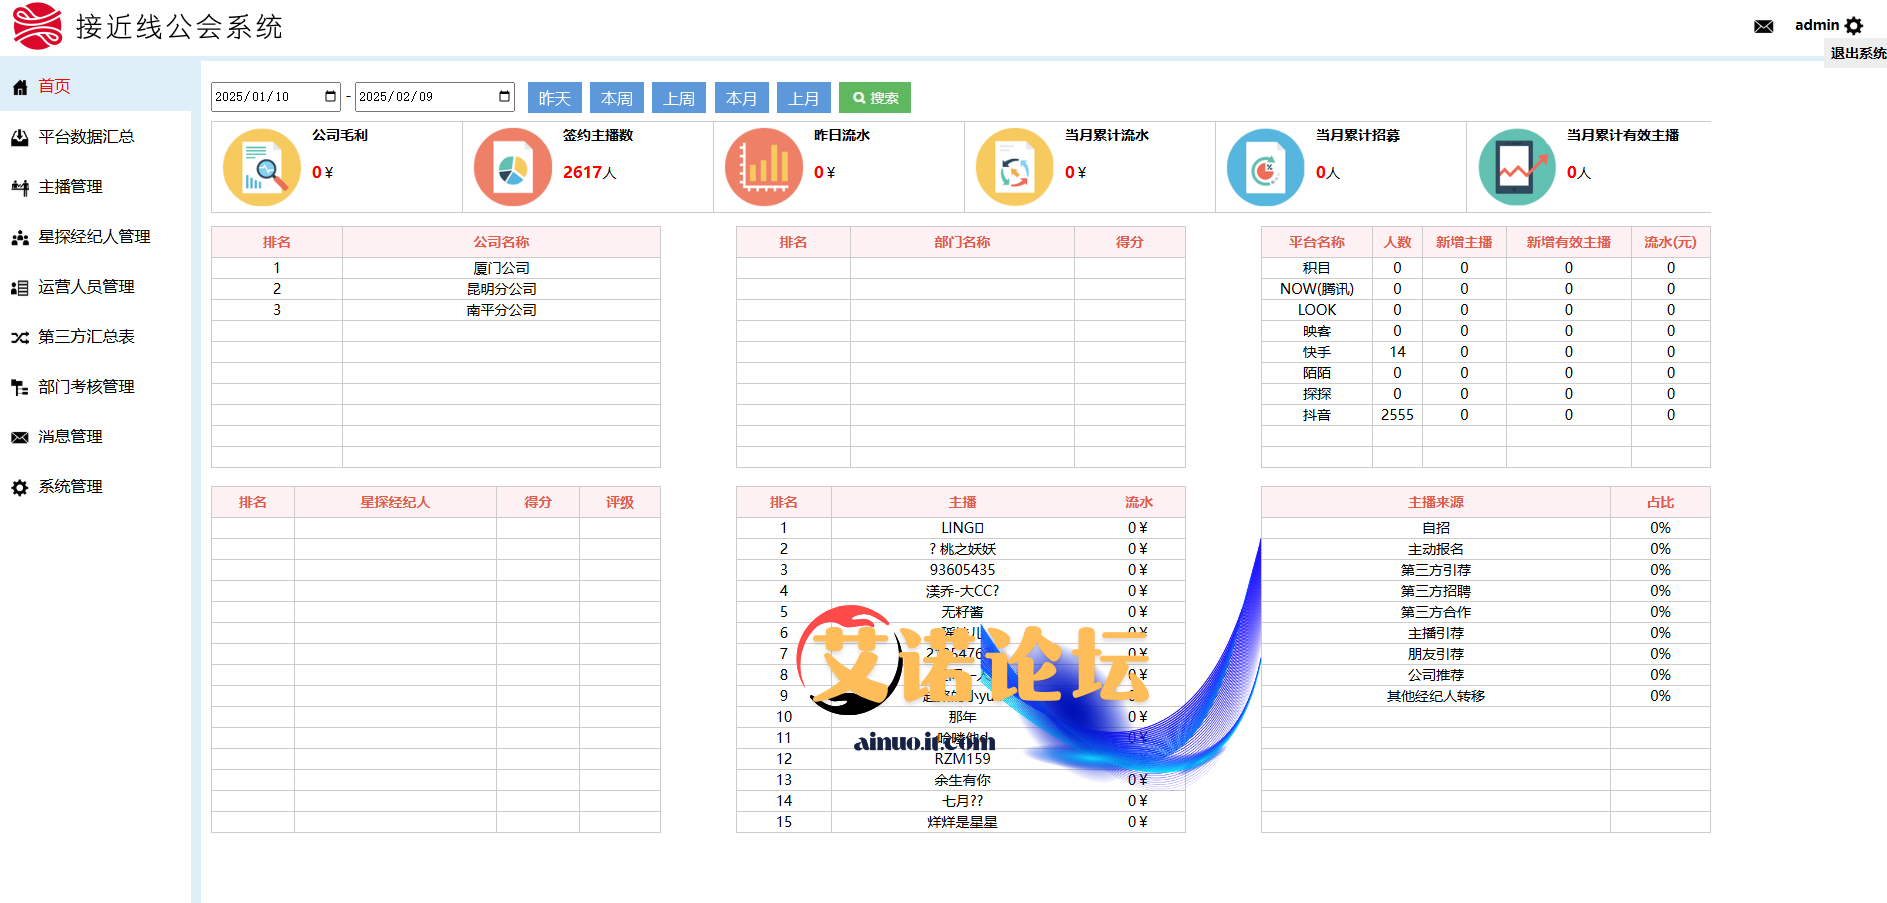Click the 朋友引荐 source row
Viewport: 1887px width, 903px height.
tap(1486, 654)
